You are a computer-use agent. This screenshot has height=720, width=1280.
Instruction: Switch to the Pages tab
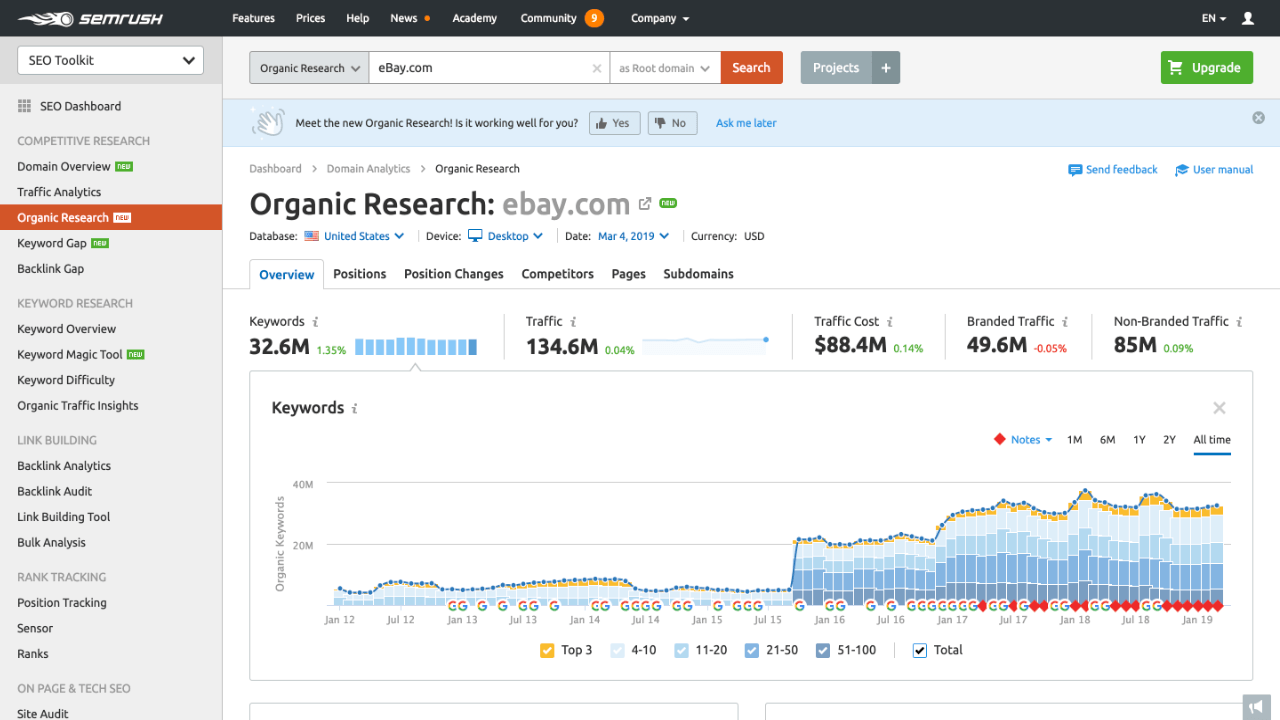[629, 274]
